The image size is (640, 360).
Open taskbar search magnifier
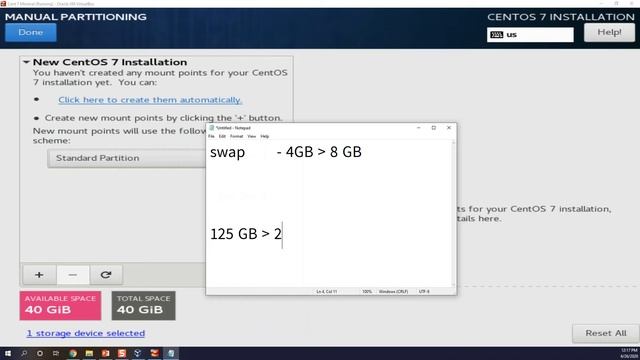pyautogui.click(x=24, y=353)
